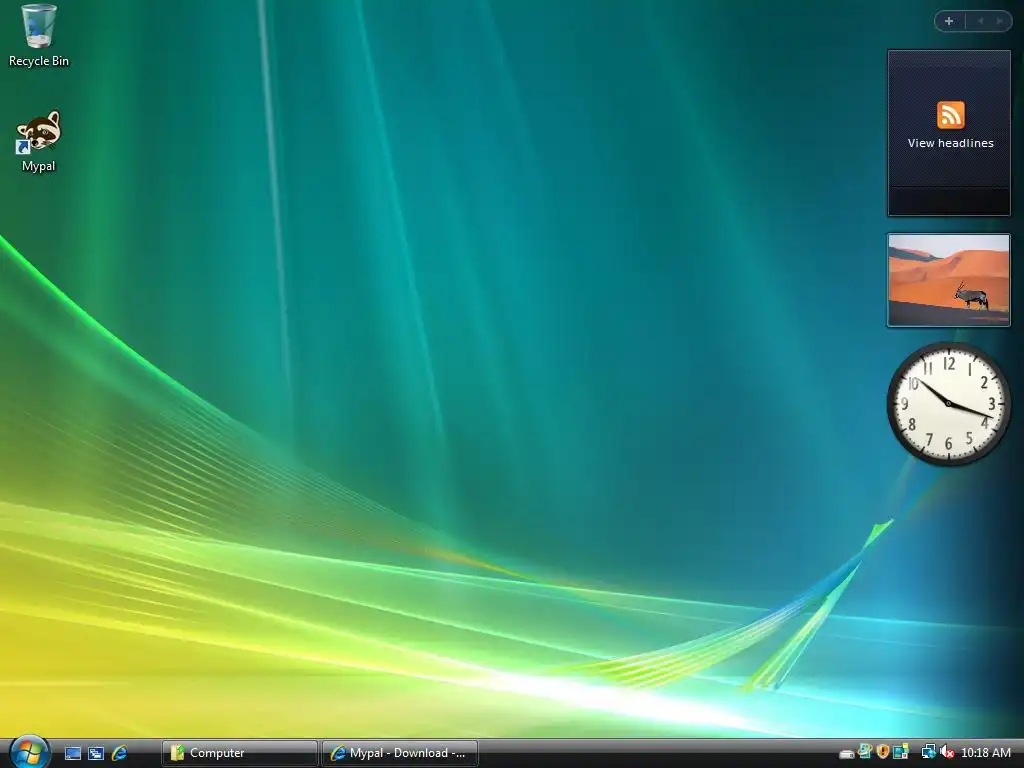Click the analog clock gadget

[949, 404]
